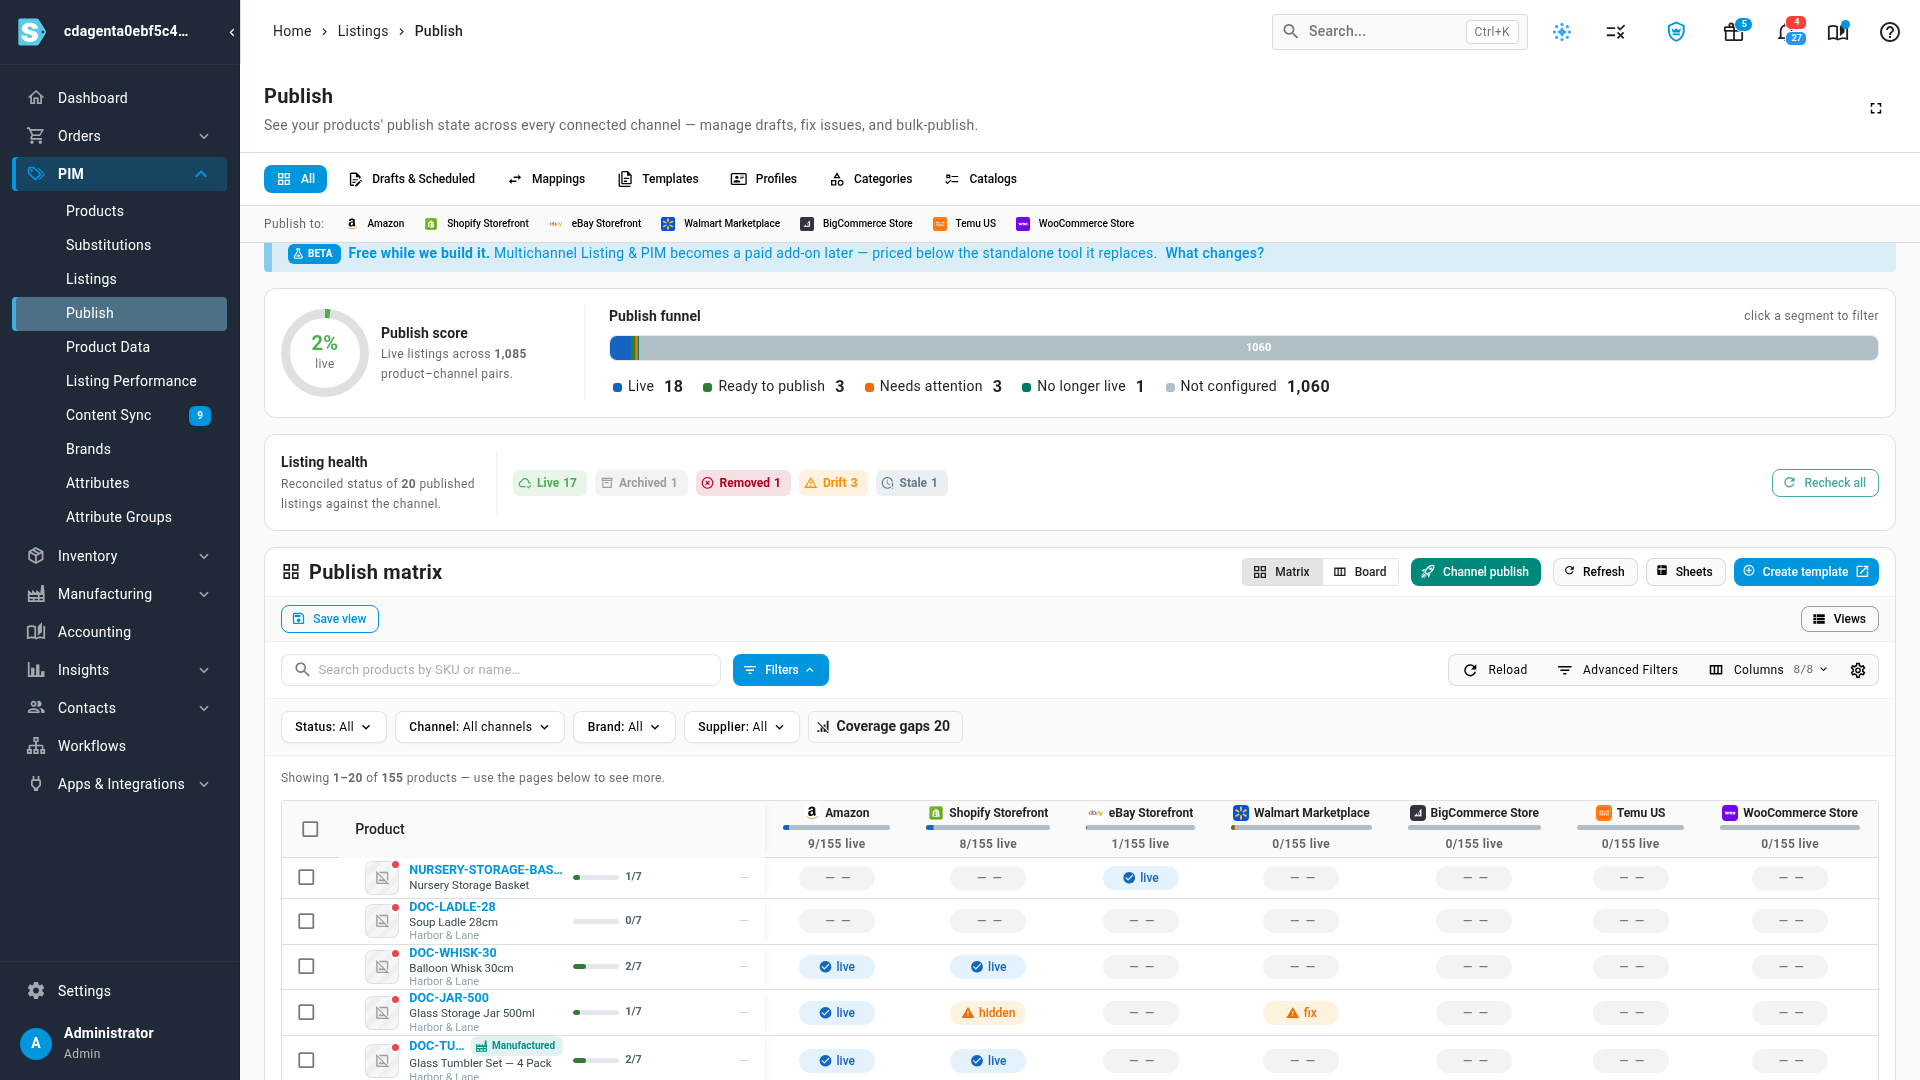Expand the Inventory sidebar section

click(120, 556)
